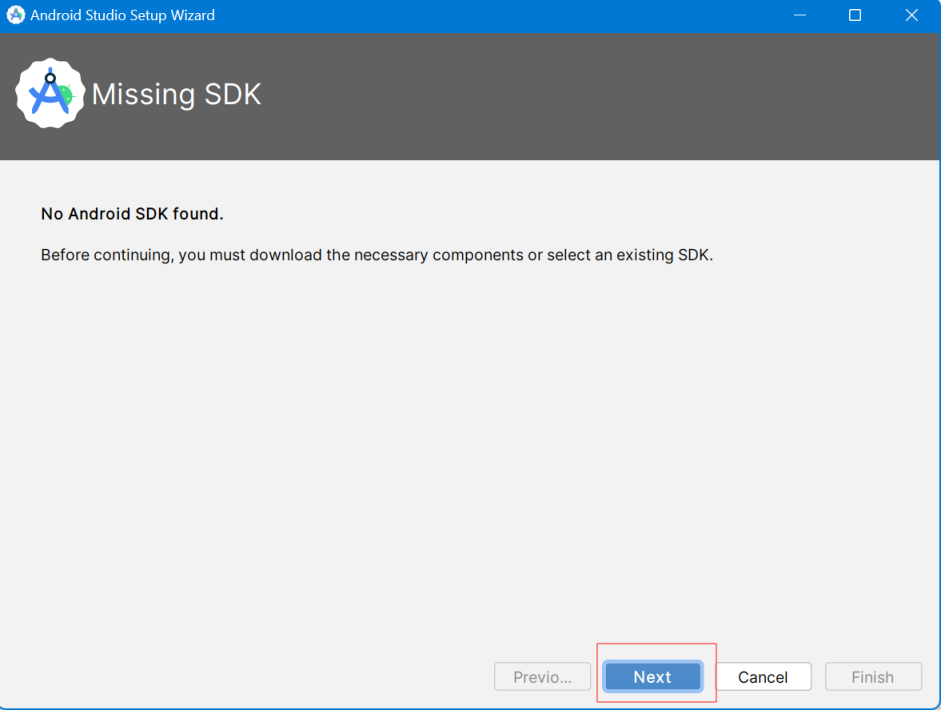The width and height of the screenshot is (943, 715).
Task: Click the Next button
Action: pos(653,678)
